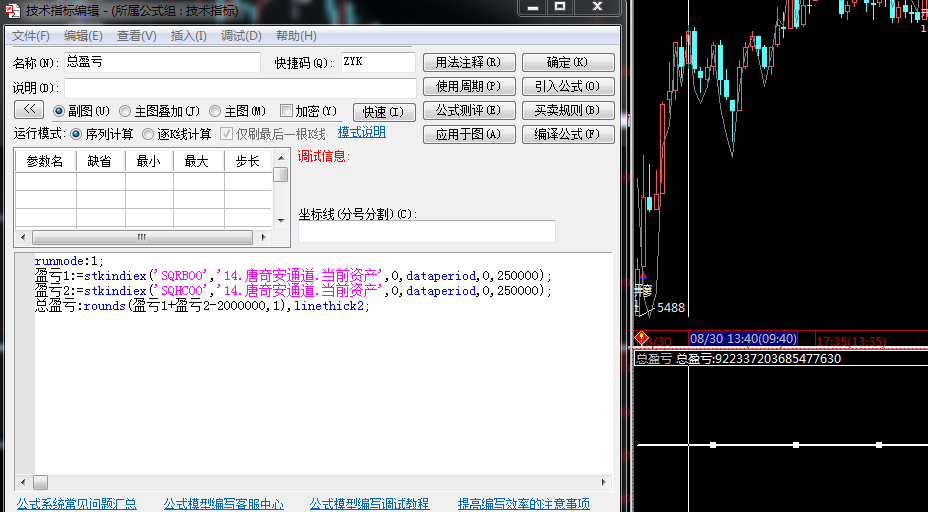Open 公式模型编写调试教程 link
Image resolution: width=928 pixels, height=512 pixels.
point(369,504)
